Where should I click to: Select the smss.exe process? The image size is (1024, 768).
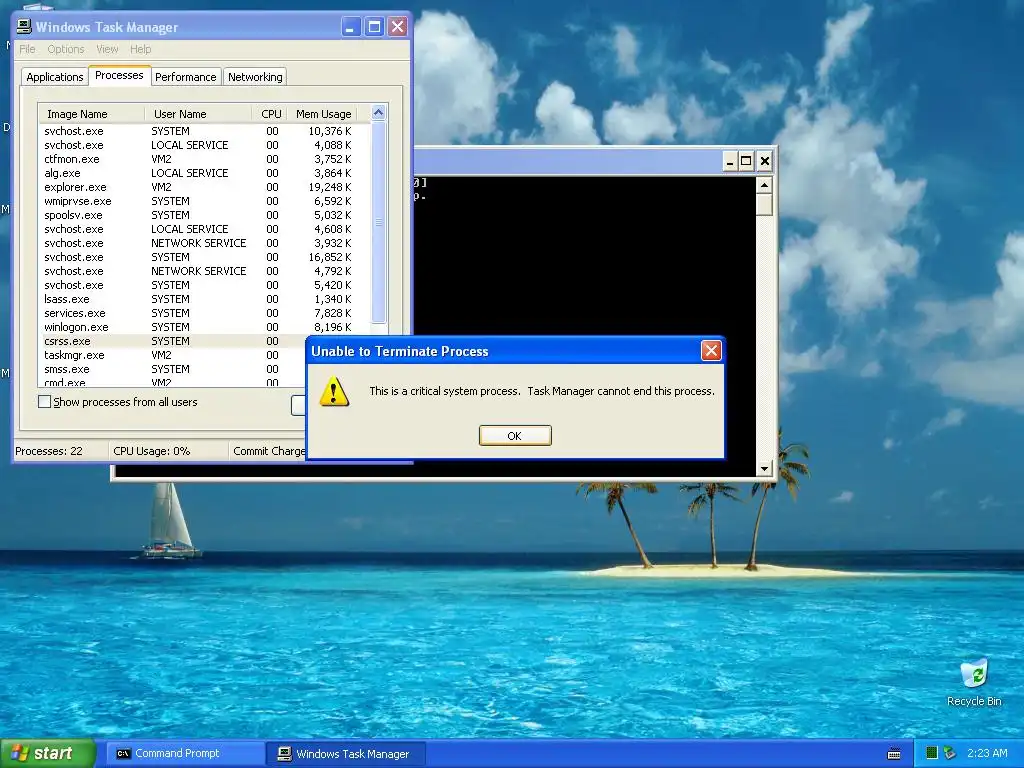(x=172, y=369)
